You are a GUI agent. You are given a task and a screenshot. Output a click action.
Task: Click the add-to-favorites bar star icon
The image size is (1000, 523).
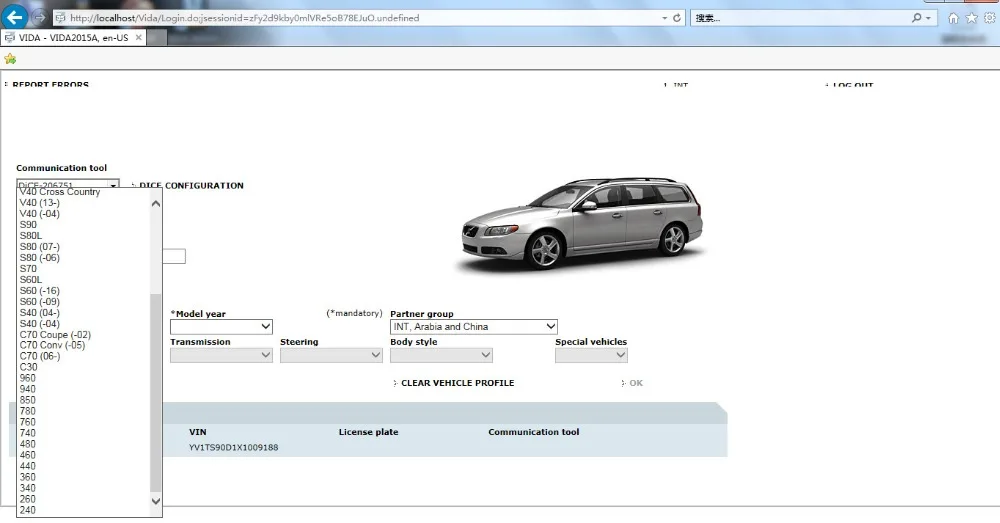(x=10, y=59)
